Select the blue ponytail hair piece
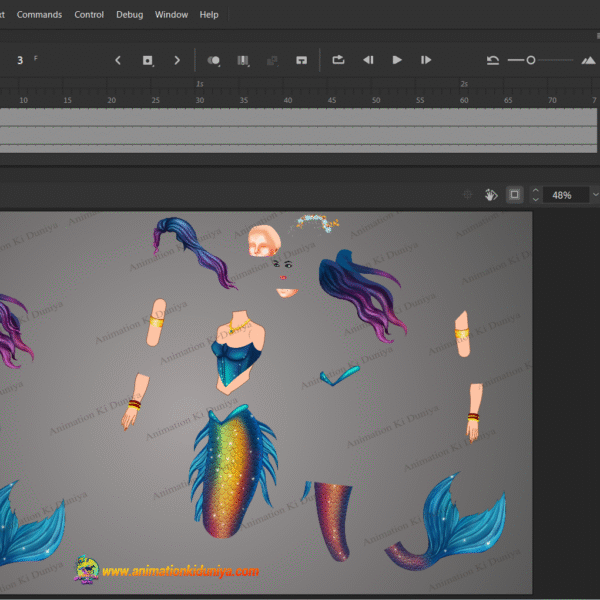The image size is (600, 600). pos(194,253)
